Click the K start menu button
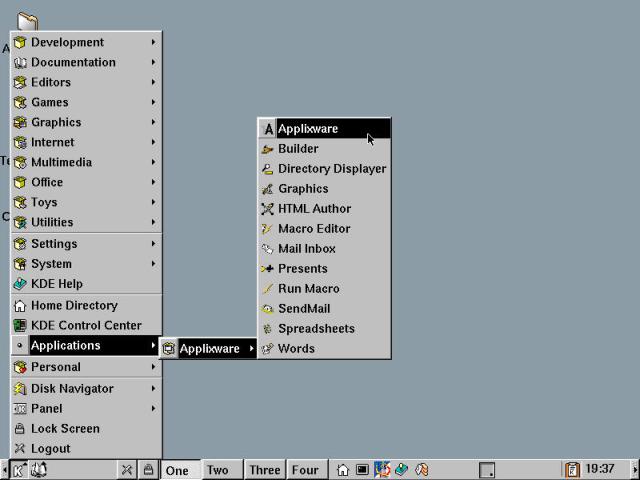 pos(19,469)
